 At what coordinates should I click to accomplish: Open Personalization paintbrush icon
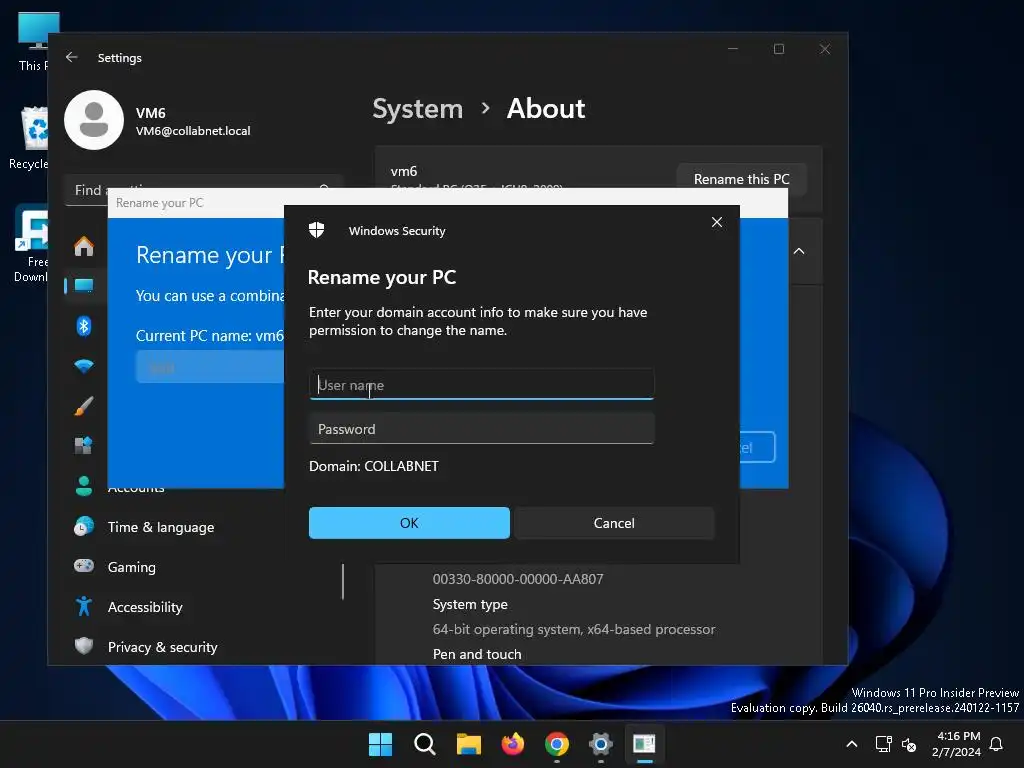pos(84,406)
